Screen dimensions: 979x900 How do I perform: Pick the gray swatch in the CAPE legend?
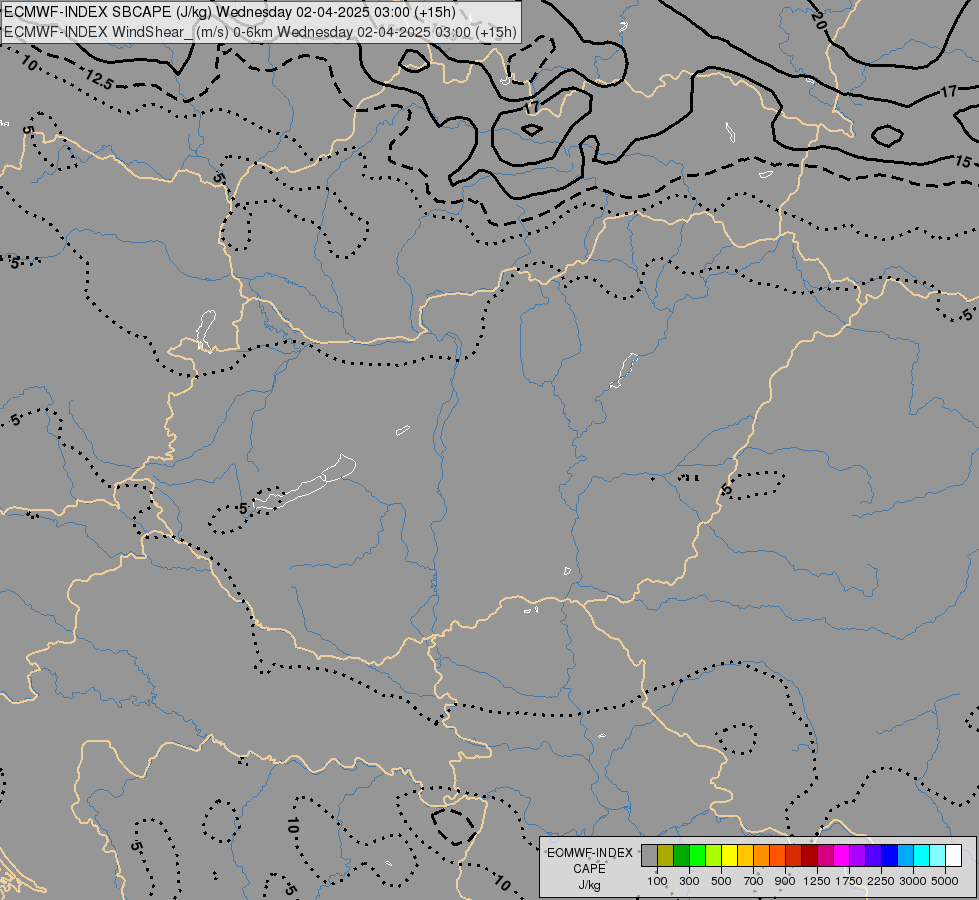[x=649, y=855]
